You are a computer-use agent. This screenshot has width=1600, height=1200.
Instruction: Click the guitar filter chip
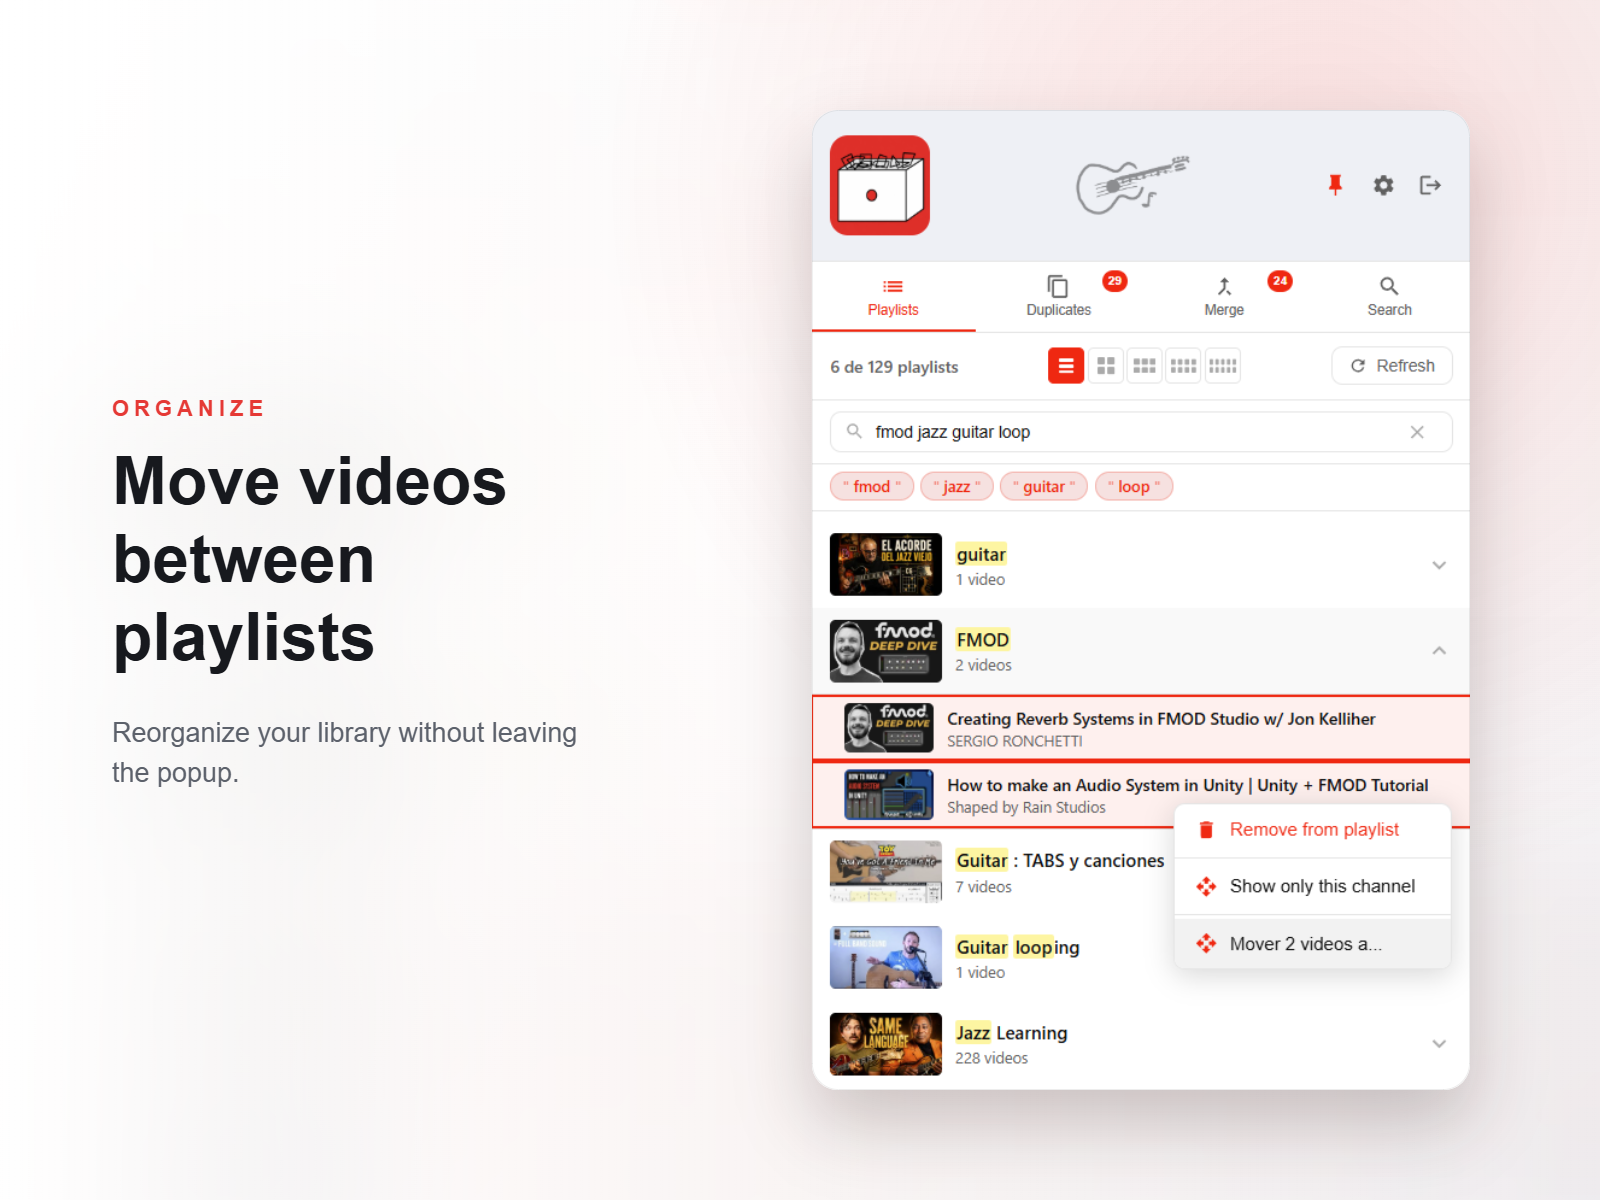click(x=1044, y=487)
